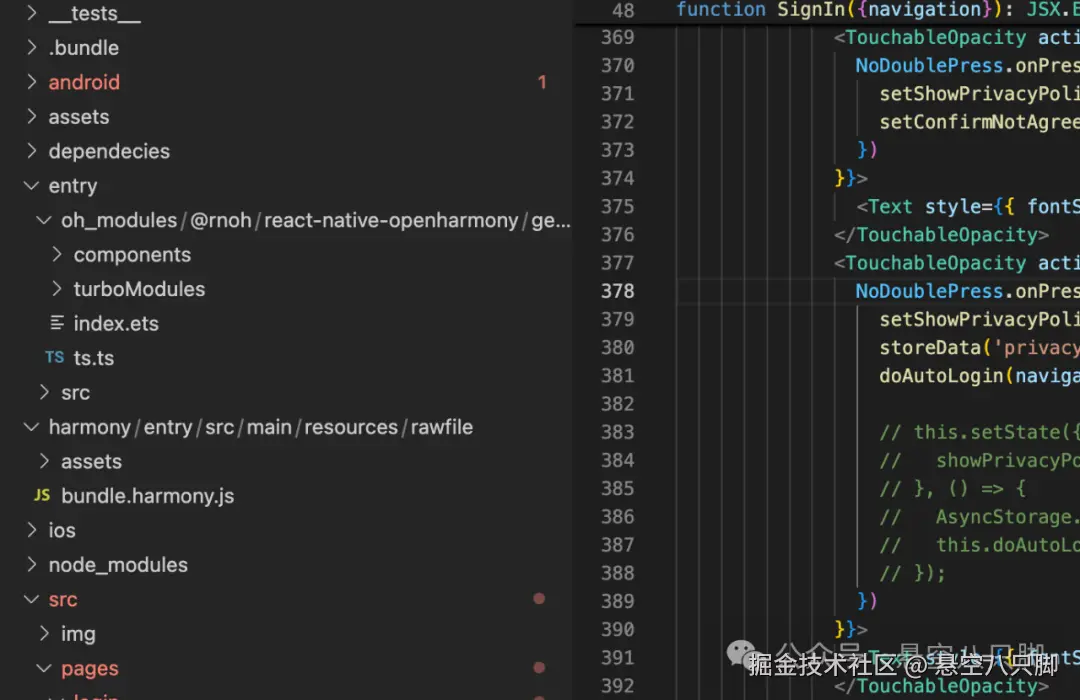The image size is (1080, 700).
Task: Click the JS icon of bundle.harmony.js
Action: click(42, 495)
